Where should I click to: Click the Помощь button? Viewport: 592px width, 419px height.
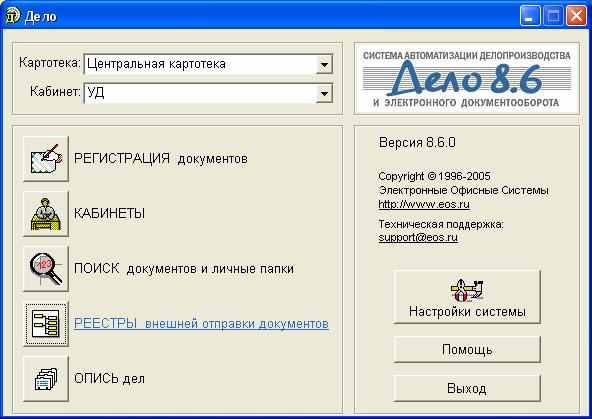coord(467,350)
